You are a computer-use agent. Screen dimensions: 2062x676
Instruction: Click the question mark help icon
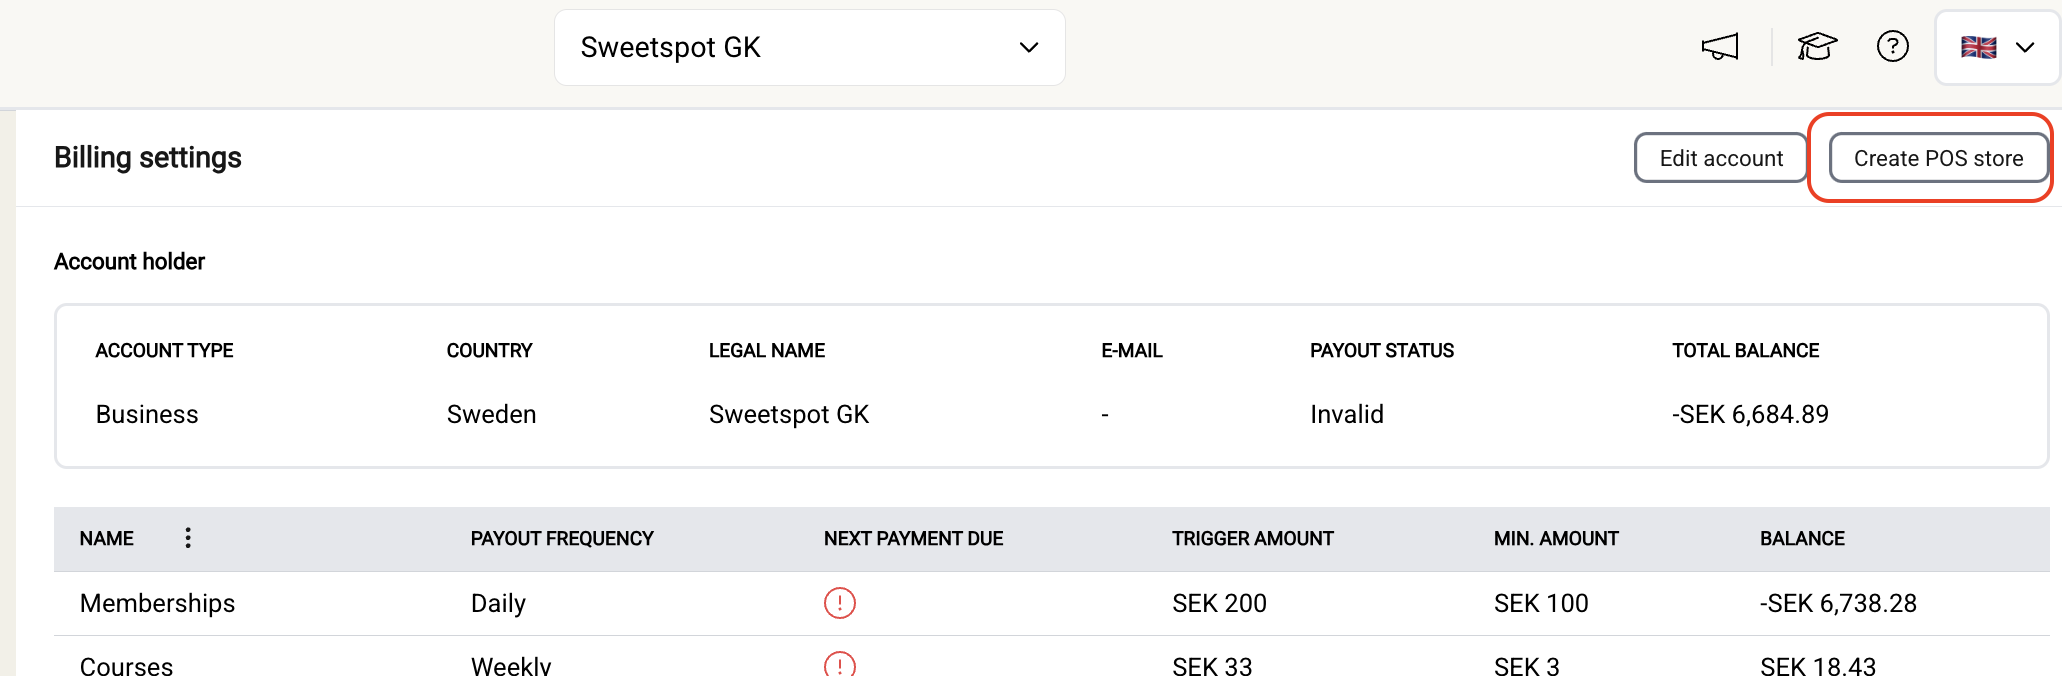click(x=1892, y=47)
